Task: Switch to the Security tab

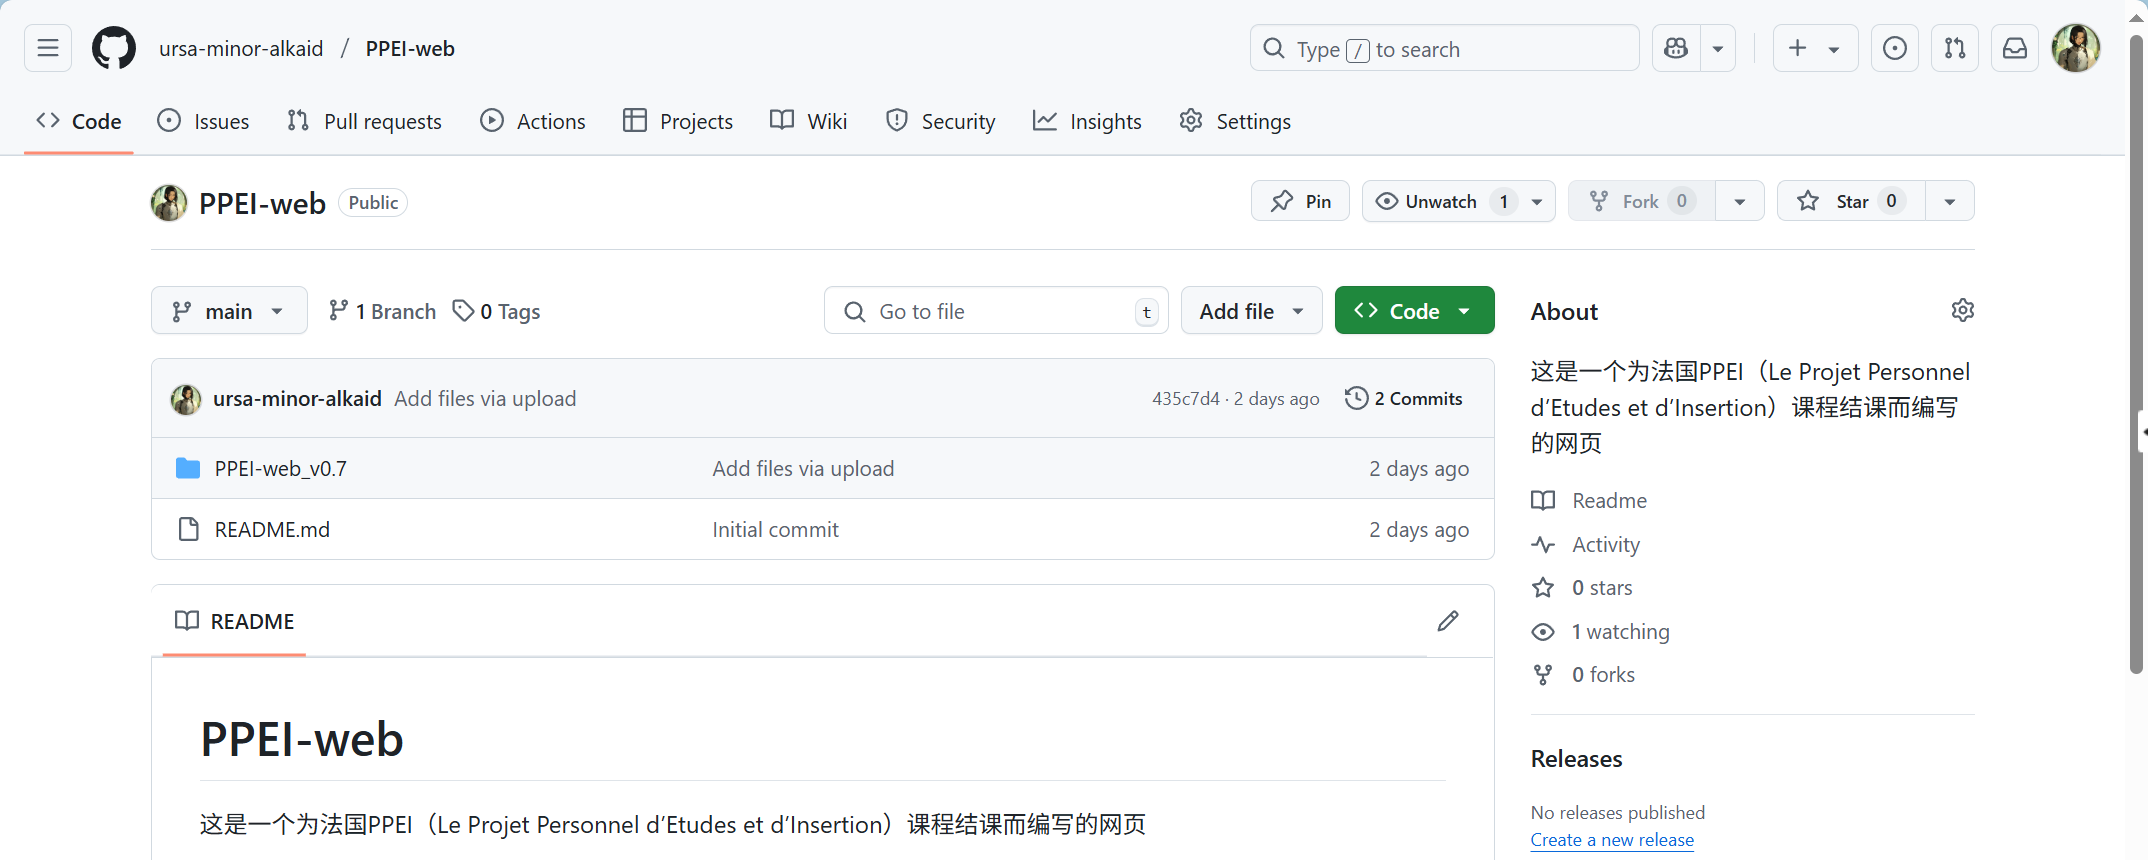Action: 941,121
